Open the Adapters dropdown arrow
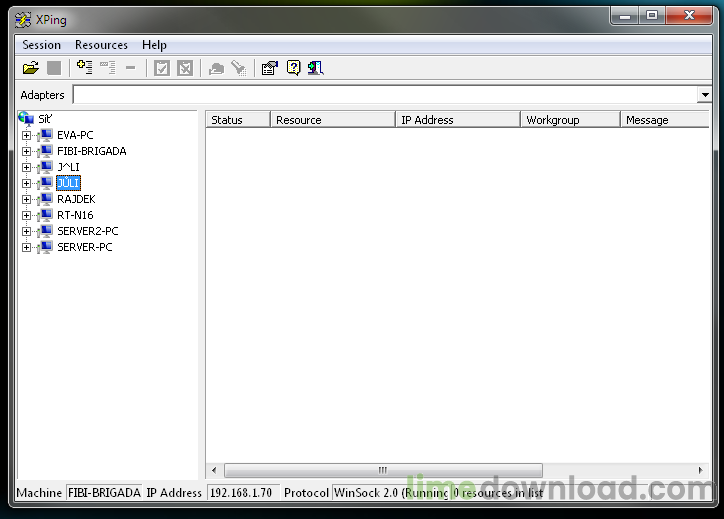Image resolution: width=724 pixels, height=519 pixels. (705, 95)
